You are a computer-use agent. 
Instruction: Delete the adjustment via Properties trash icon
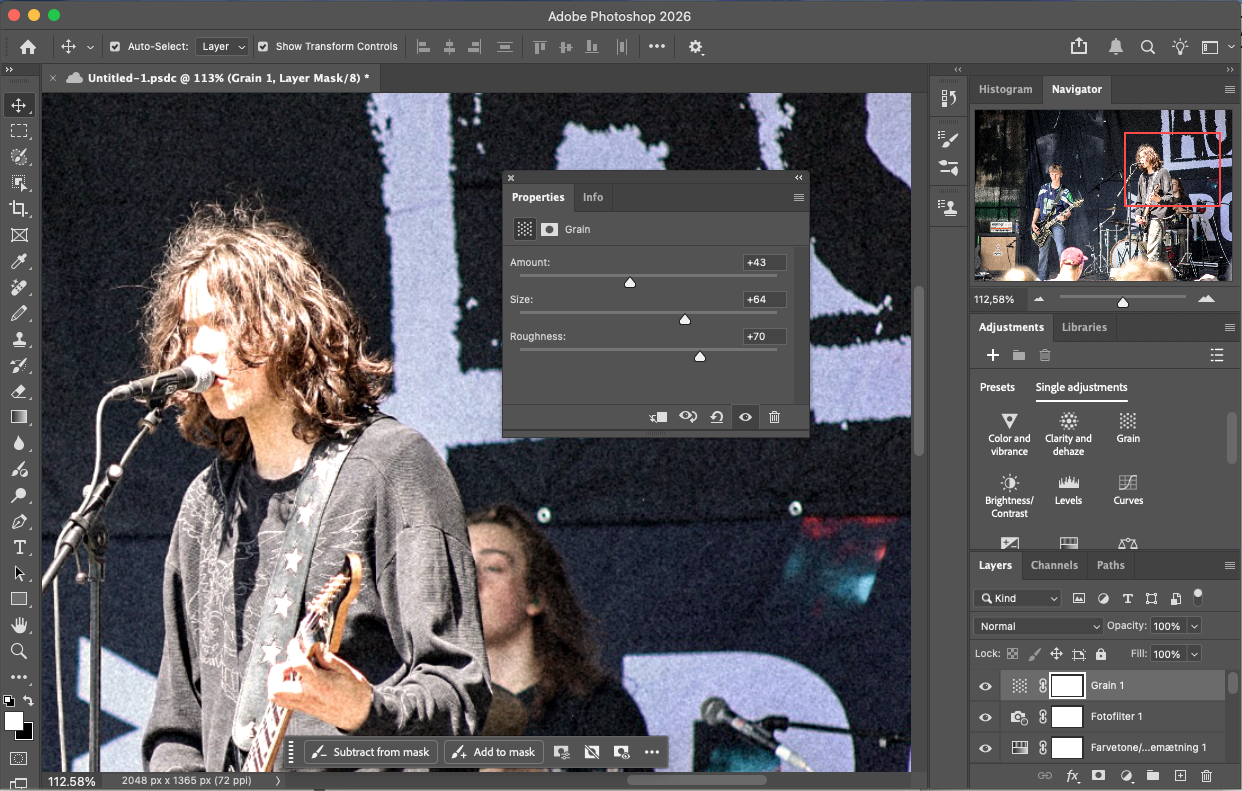coord(774,417)
